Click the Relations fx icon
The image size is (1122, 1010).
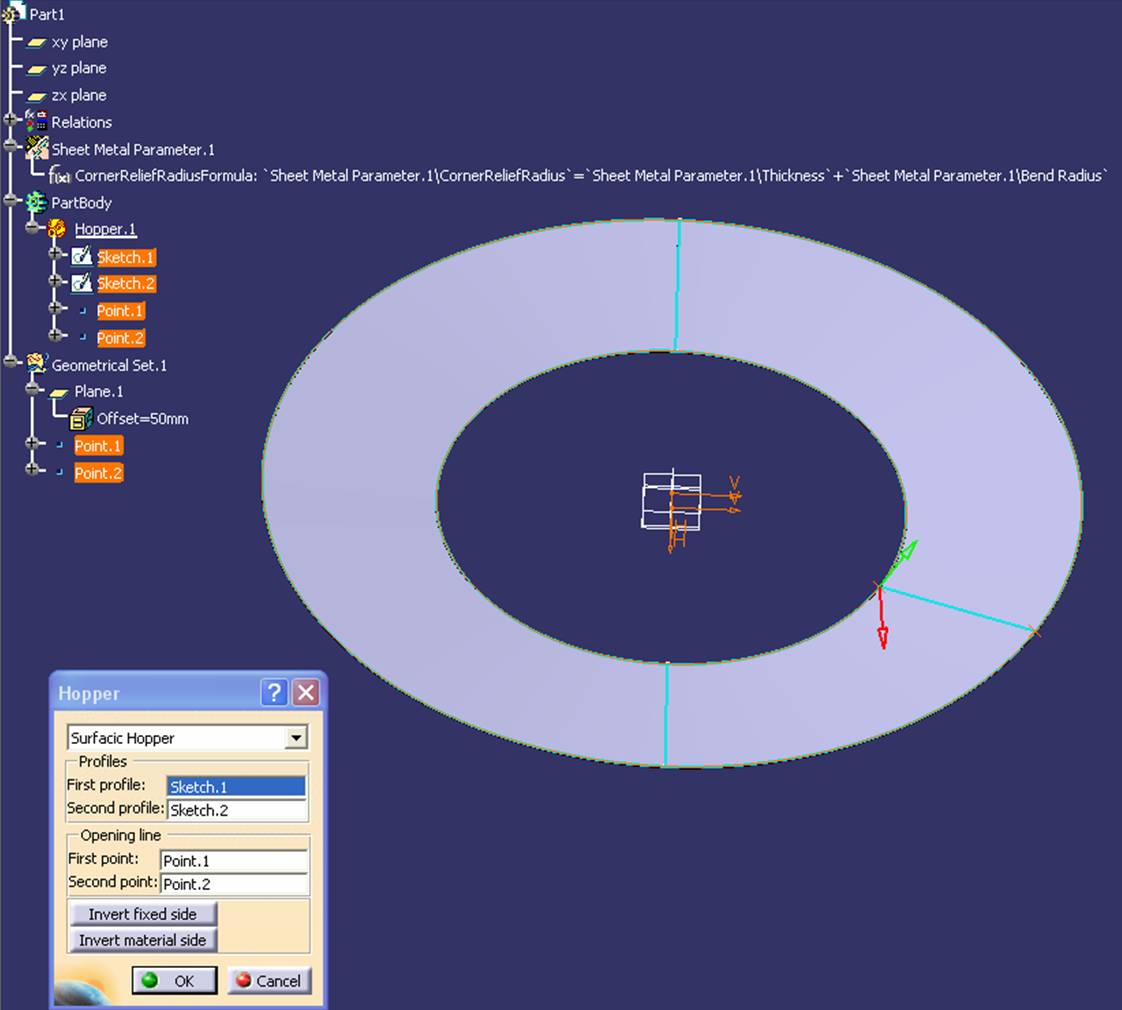point(36,120)
